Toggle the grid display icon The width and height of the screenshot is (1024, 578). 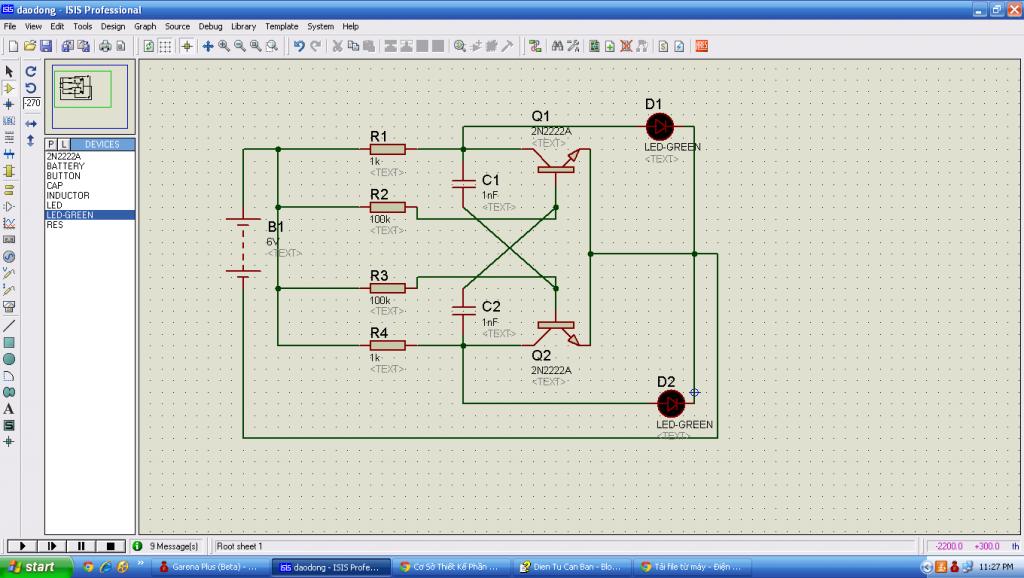click(x=165, y=46)
